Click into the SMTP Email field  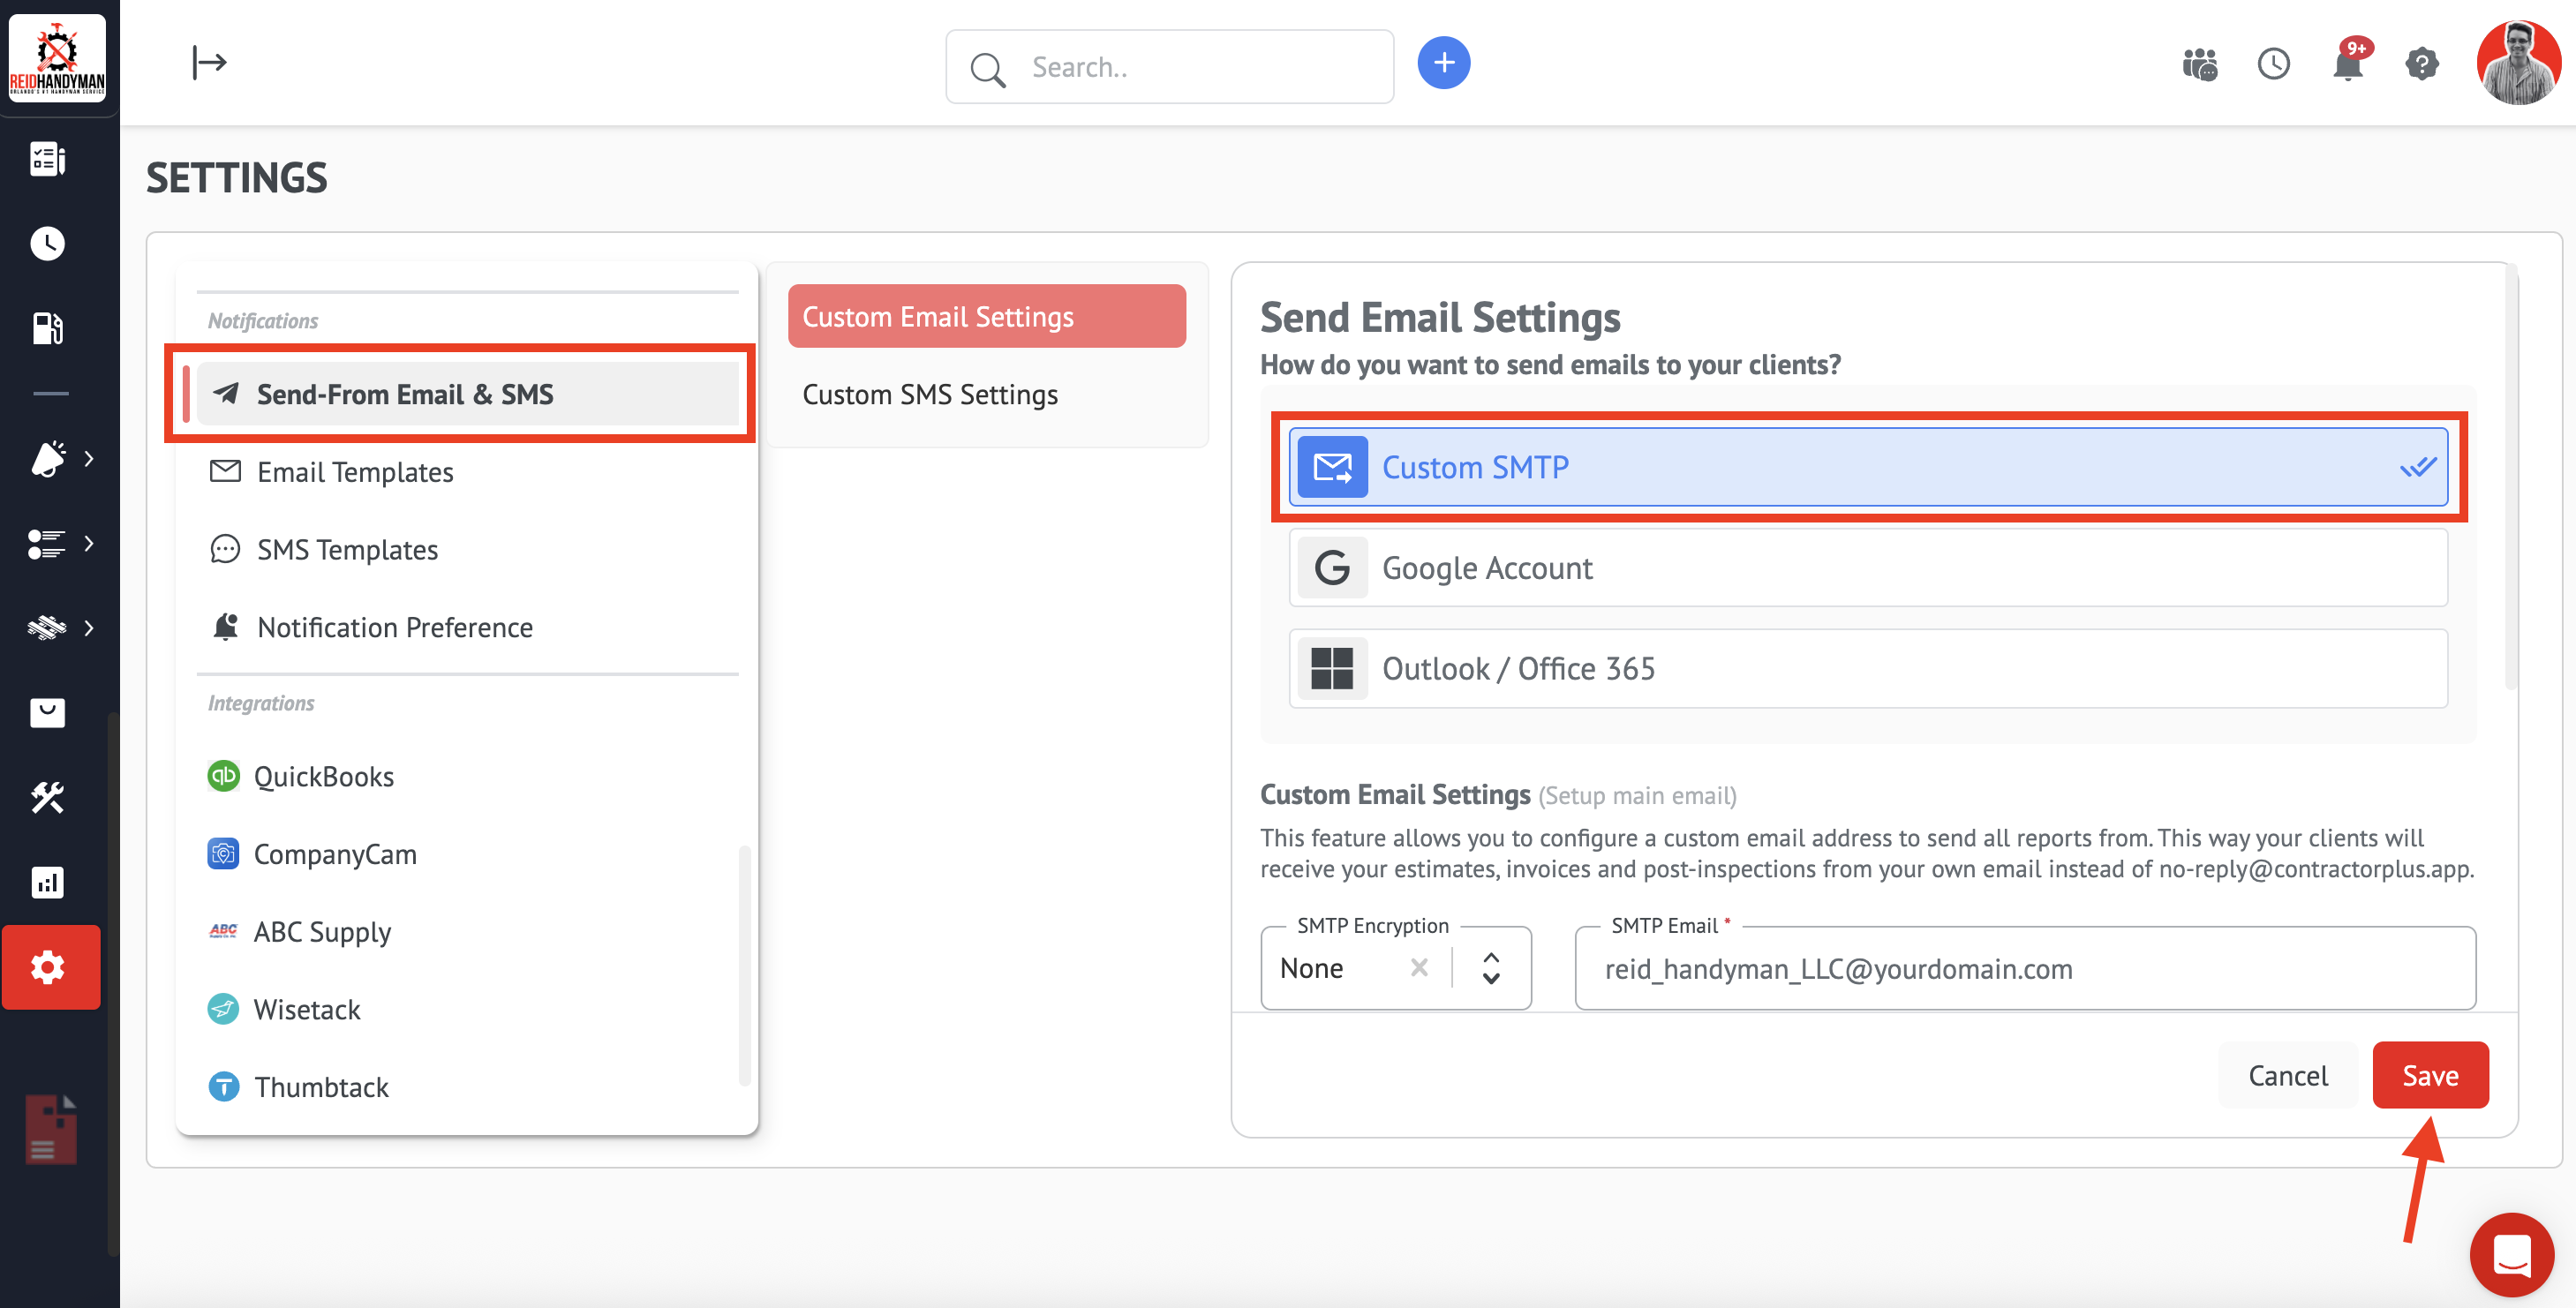tap(2024, 969)
